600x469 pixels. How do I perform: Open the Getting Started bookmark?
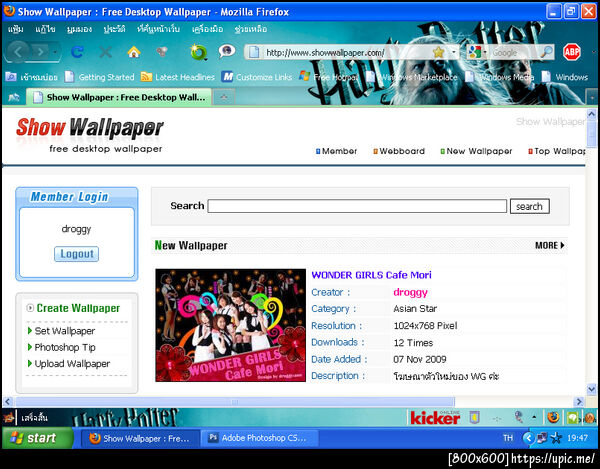pos(99,77)
